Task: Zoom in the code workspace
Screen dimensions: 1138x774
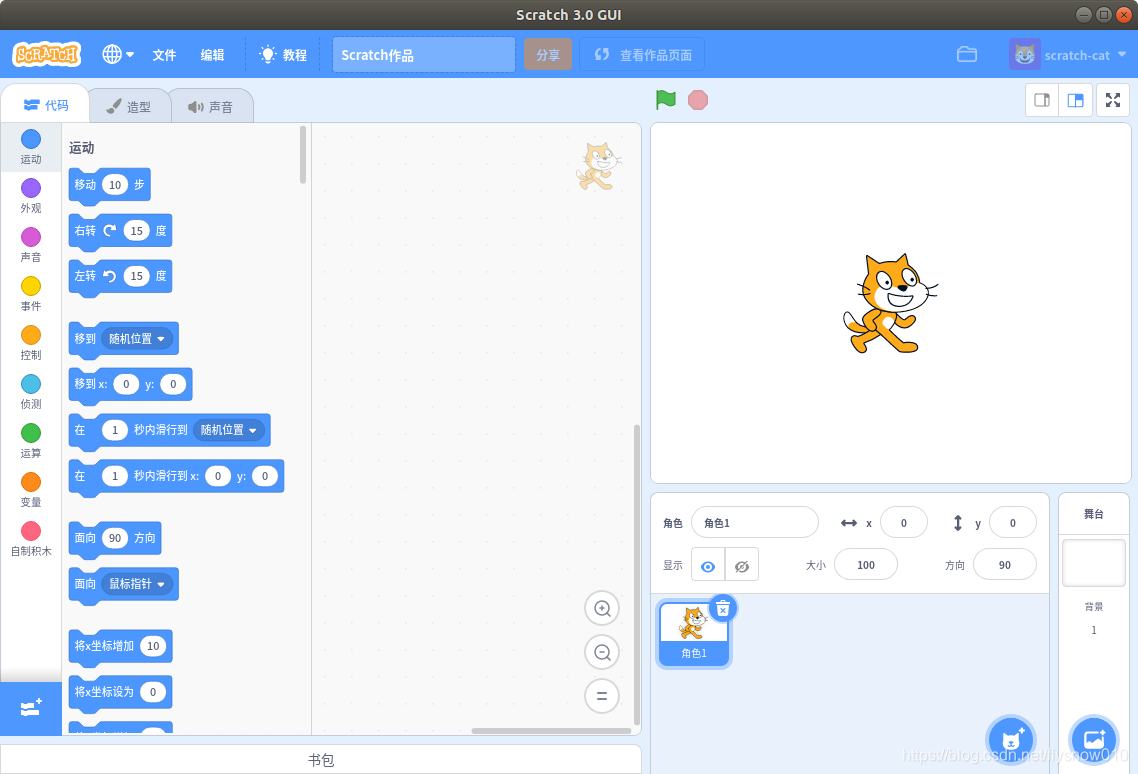Action: (602, 608)
